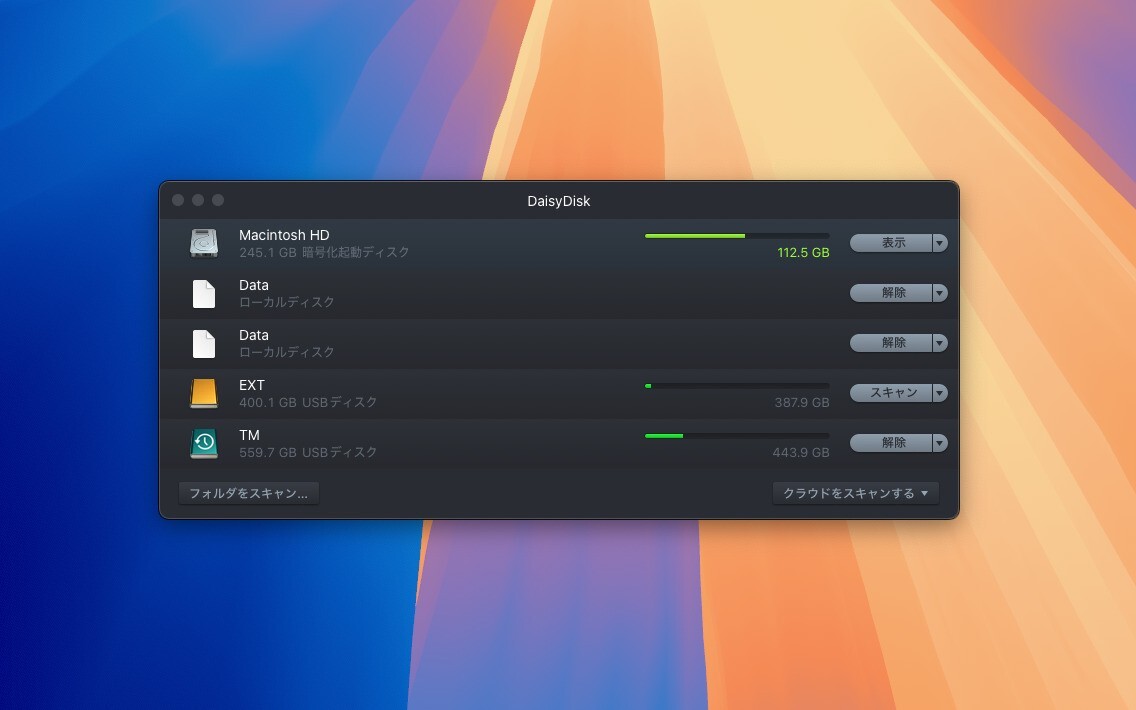The height and width of the screenshot is (710, 1136).
Task: Select the Macintosh HD name text
Action: [284, 235]
